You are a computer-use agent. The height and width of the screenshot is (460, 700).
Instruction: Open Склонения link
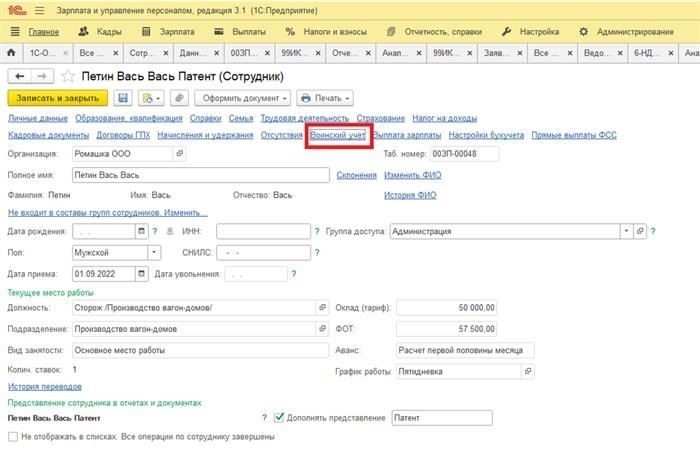(356, 175)
